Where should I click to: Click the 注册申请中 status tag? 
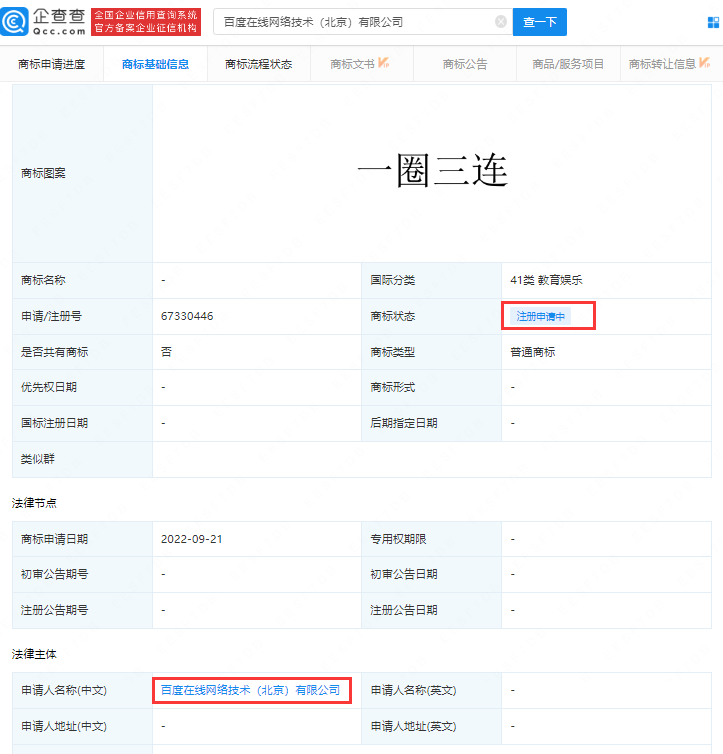click(x=541, y=316)
